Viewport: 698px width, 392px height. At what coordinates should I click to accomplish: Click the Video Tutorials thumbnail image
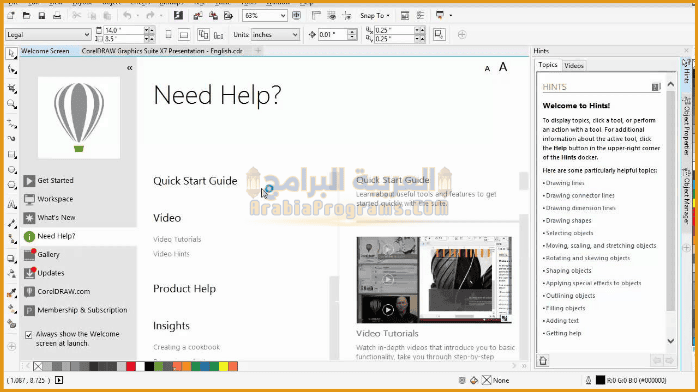(x=434, y=279)
